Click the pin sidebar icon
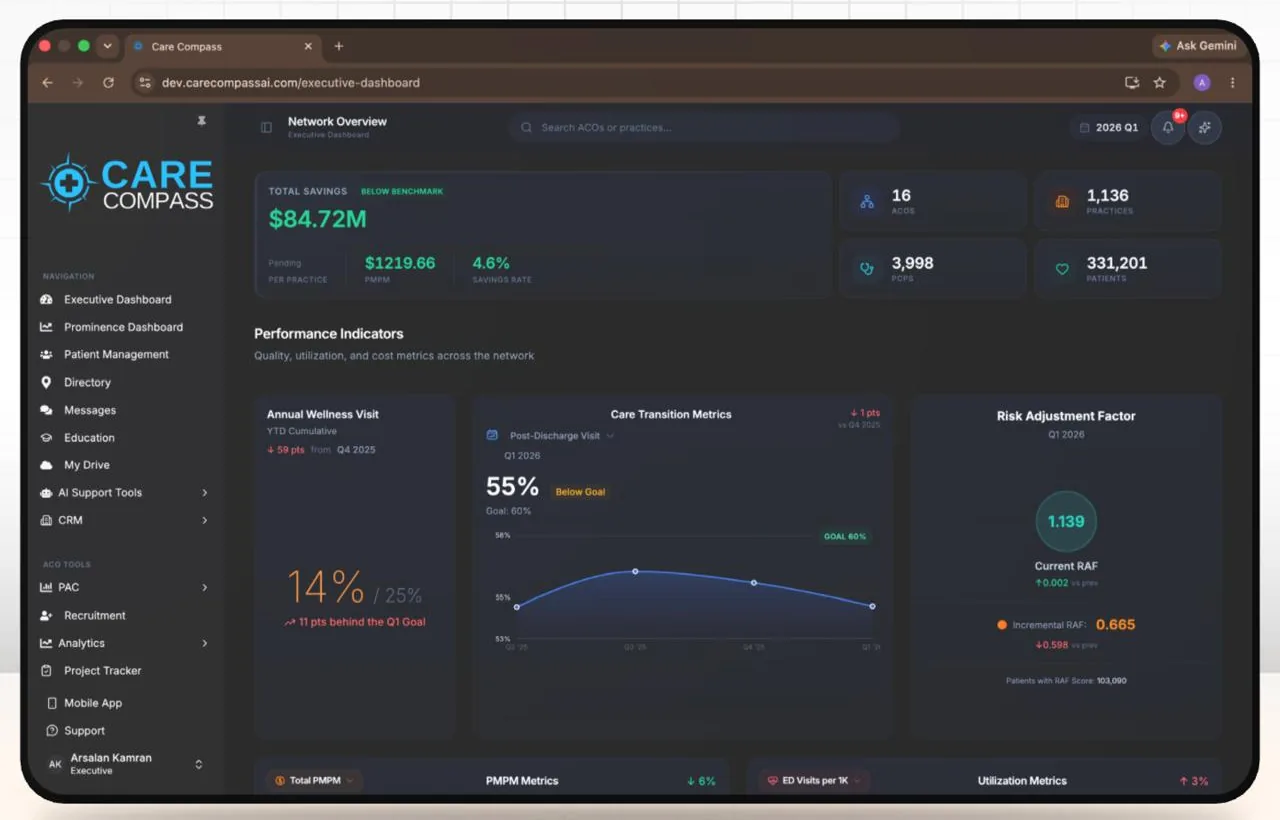1280x820 pixels. pyautogui.click(x=201, y=121)
